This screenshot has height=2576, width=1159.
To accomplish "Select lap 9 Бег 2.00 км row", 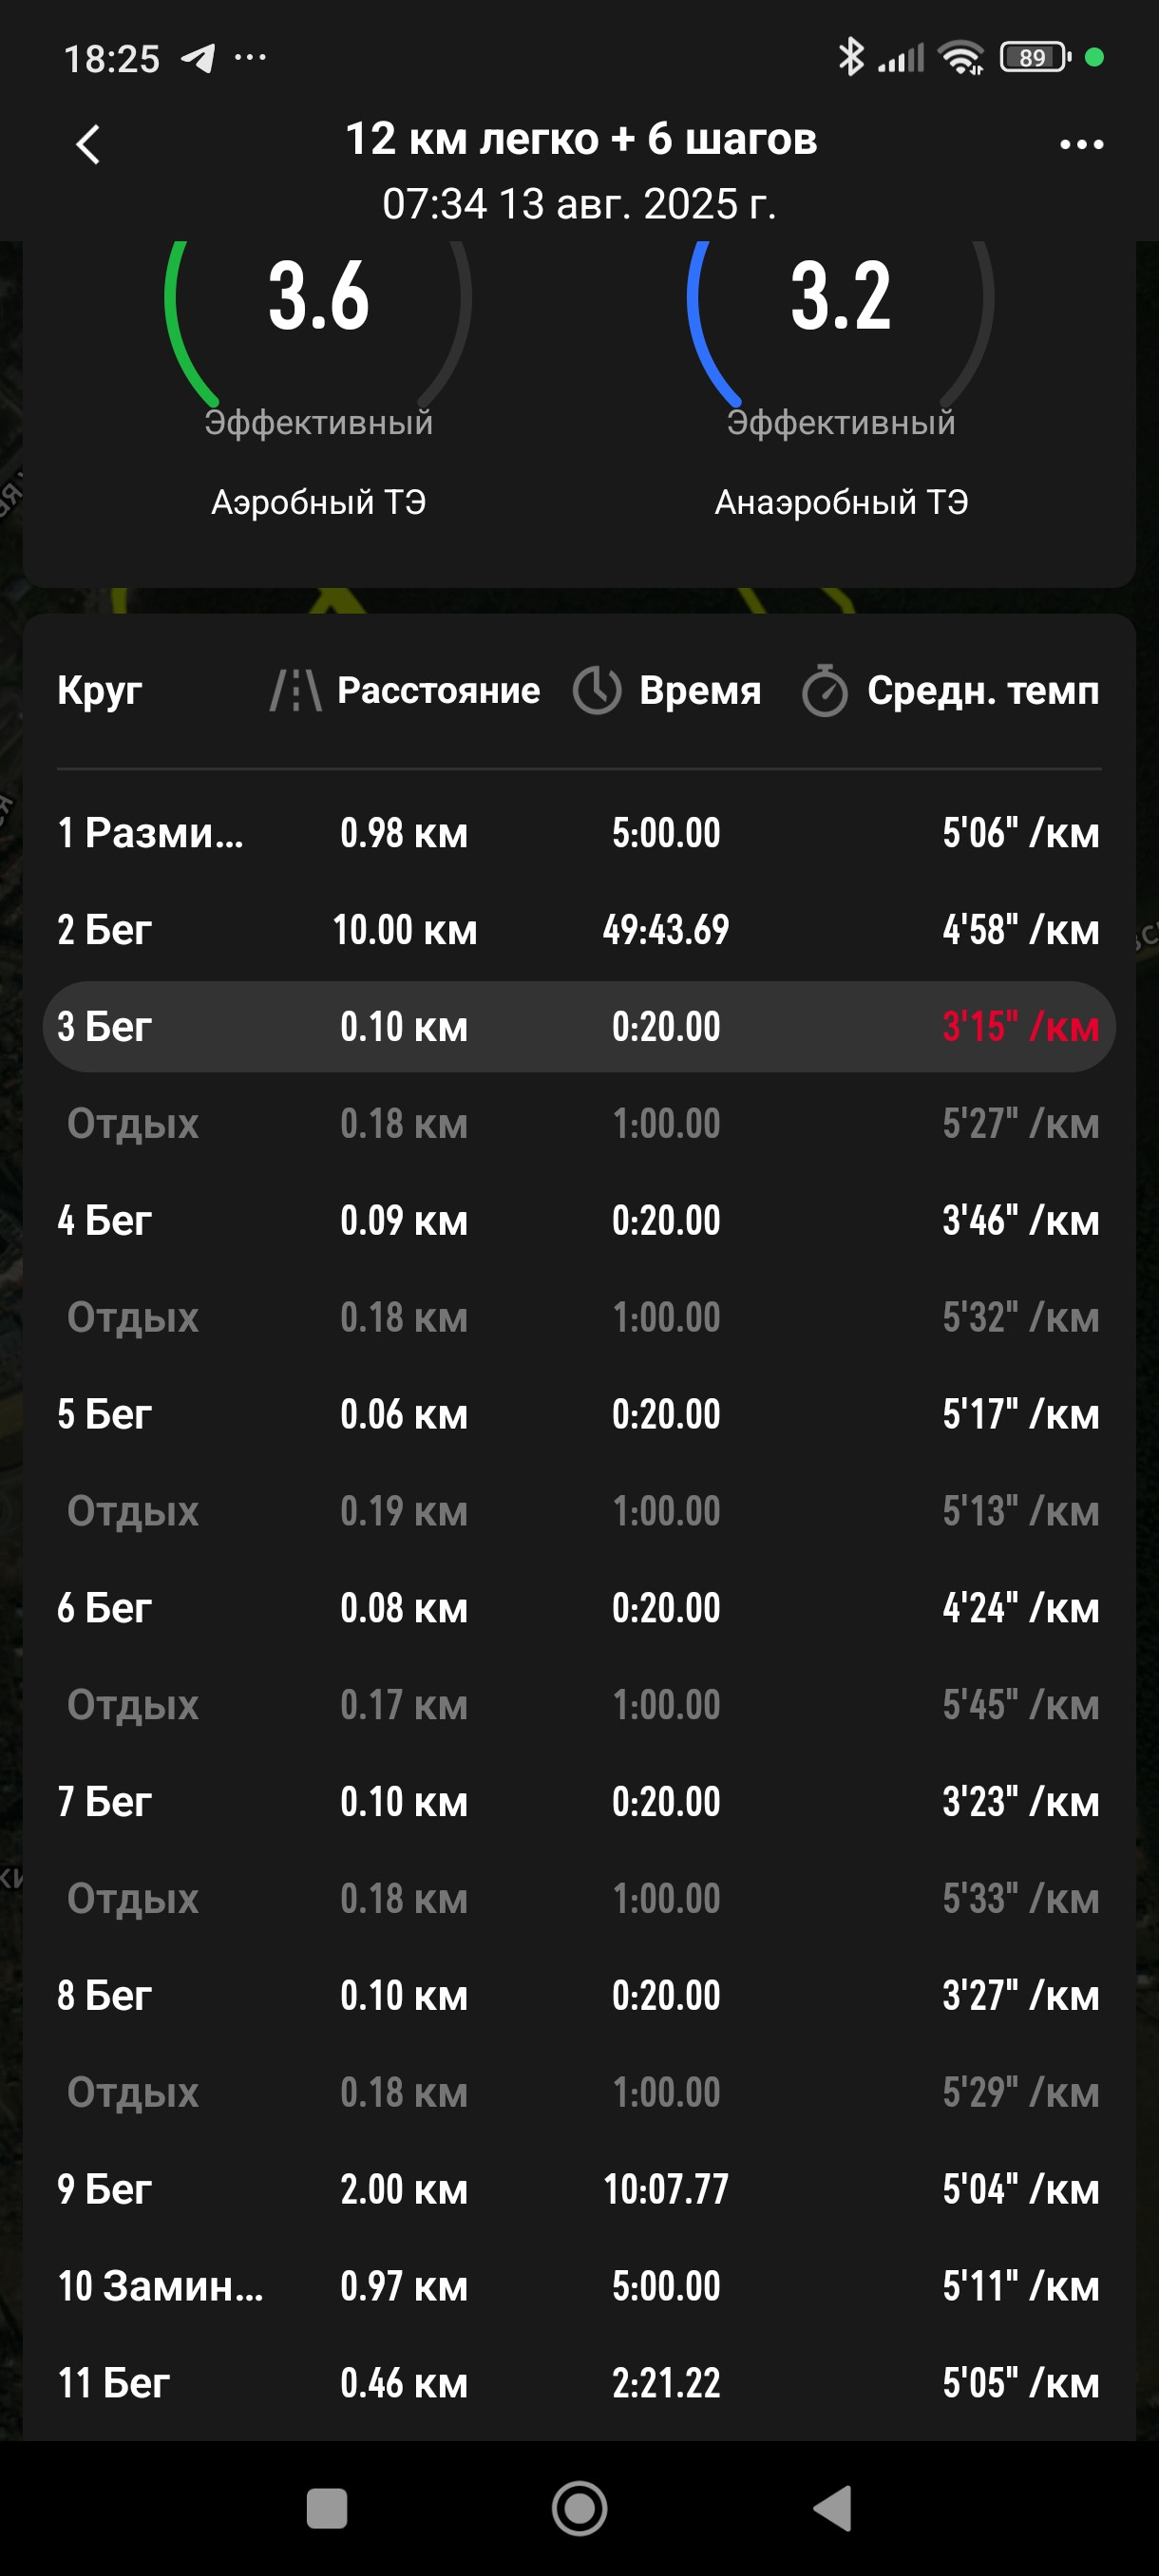I will 579,2190.
